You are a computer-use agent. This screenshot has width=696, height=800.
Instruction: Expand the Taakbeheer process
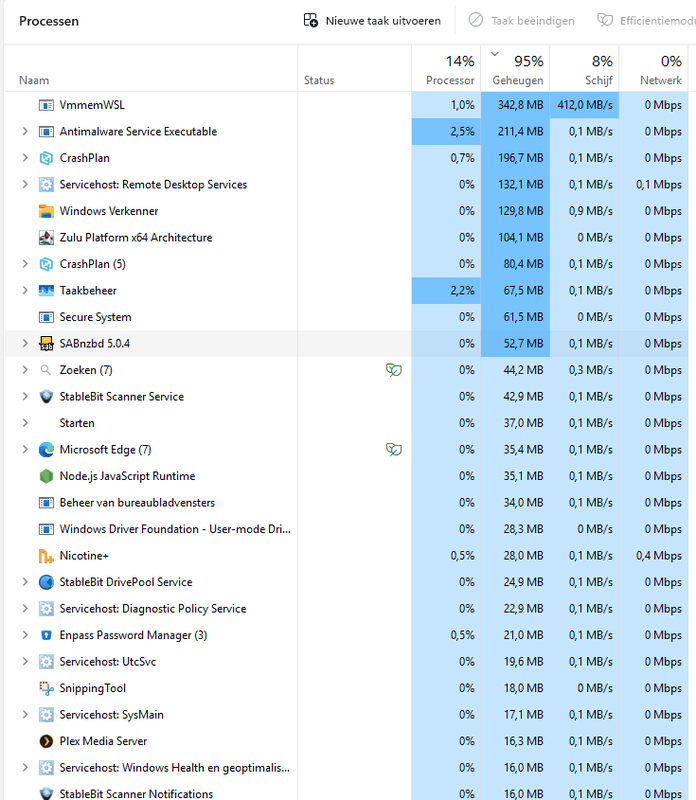click(x=24, y=291)
